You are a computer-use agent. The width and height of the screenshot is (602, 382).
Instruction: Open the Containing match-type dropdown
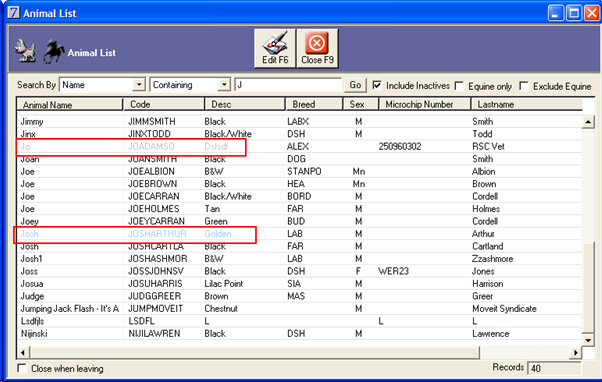tap(224, 84)
